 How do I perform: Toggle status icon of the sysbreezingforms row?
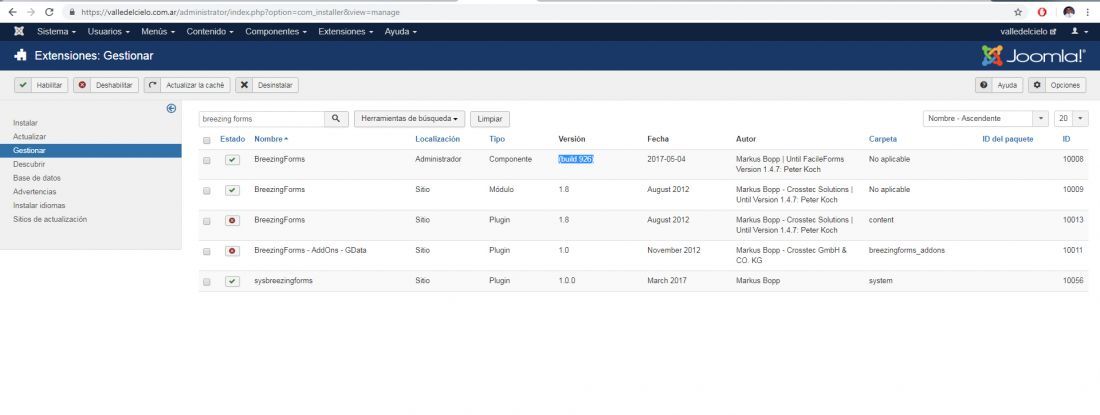(232, 281)
